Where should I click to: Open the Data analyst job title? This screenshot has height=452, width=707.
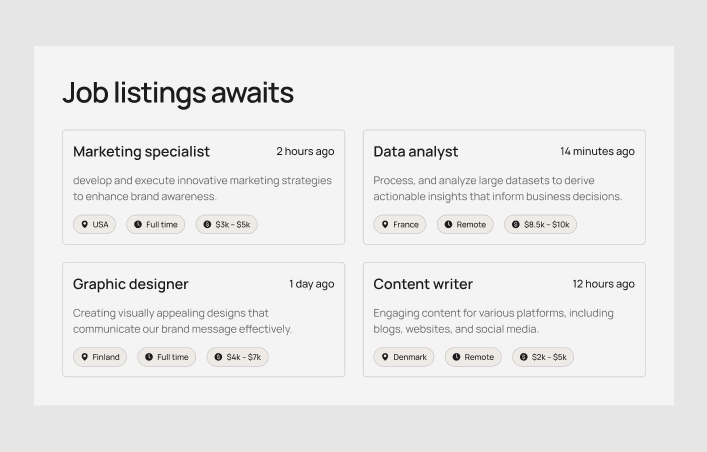pyautogui.click(x=415, y=152)
